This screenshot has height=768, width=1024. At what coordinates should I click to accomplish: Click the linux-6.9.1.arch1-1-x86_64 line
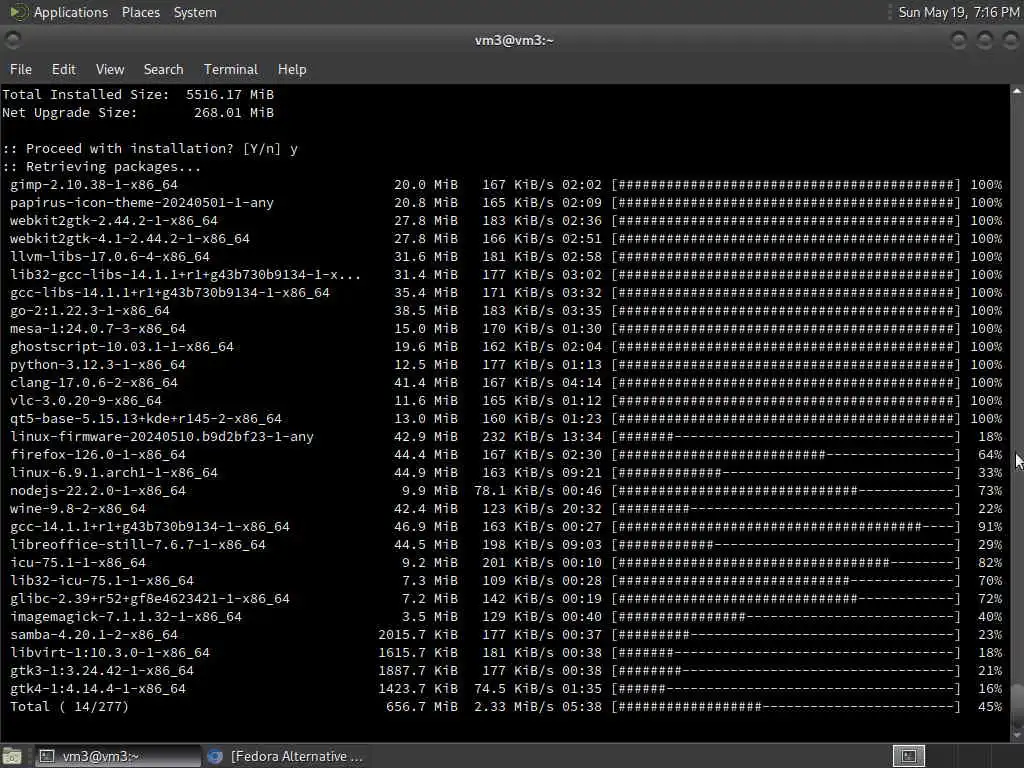[x=505, y=473]
